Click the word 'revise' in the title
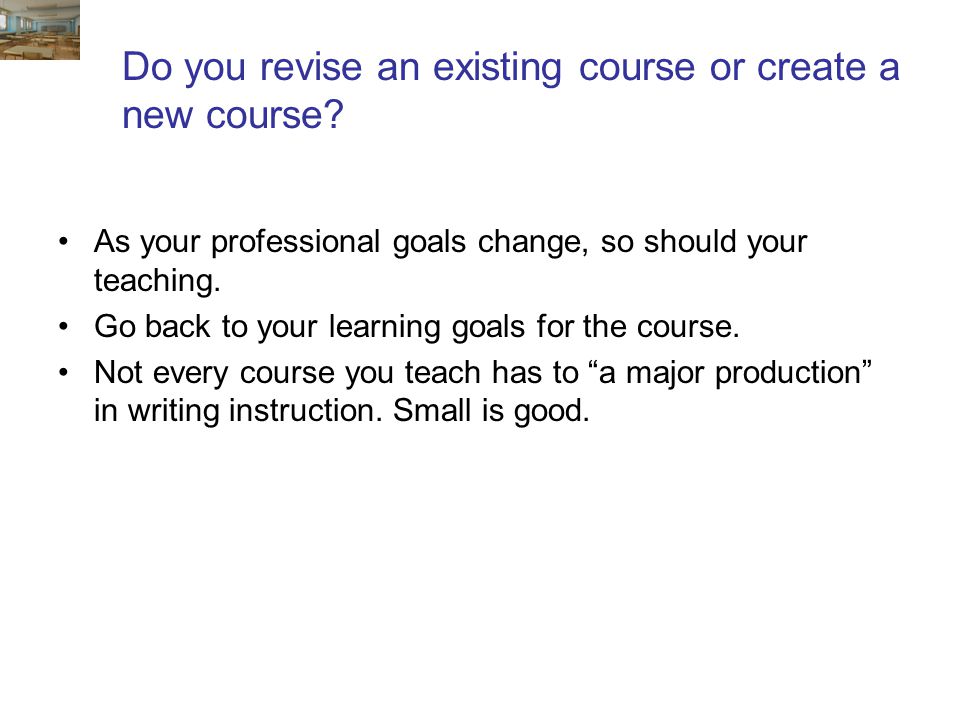960x720 pixels. tap(310, 67)
